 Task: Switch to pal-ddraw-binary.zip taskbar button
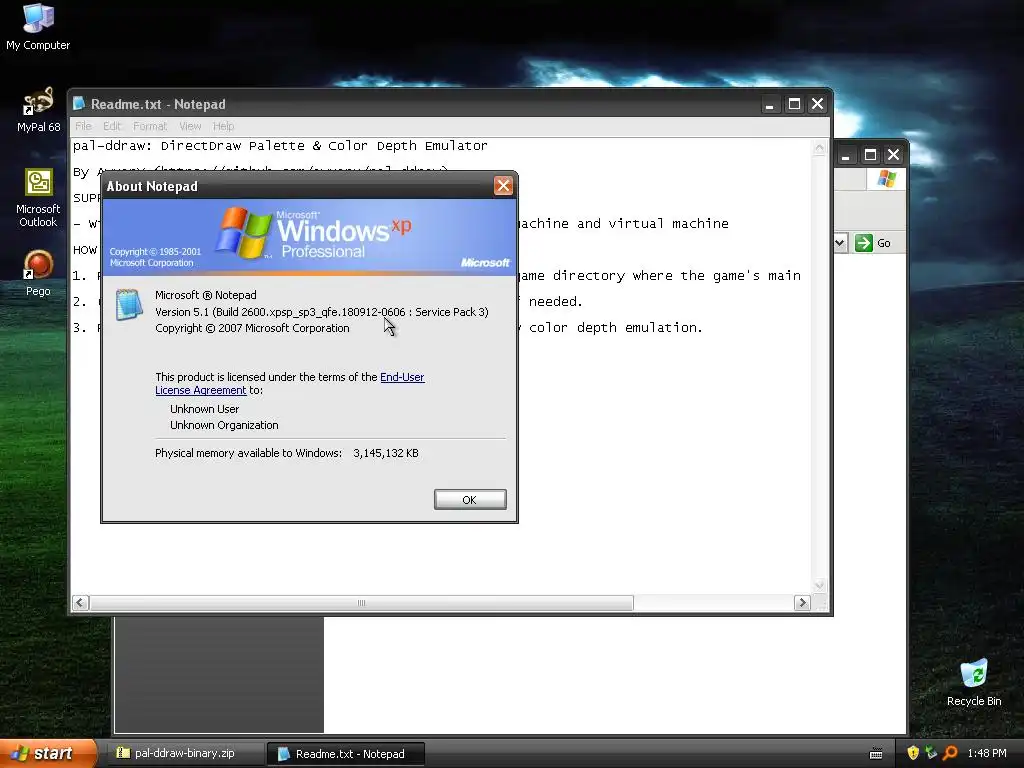click(x=184, y=753)
